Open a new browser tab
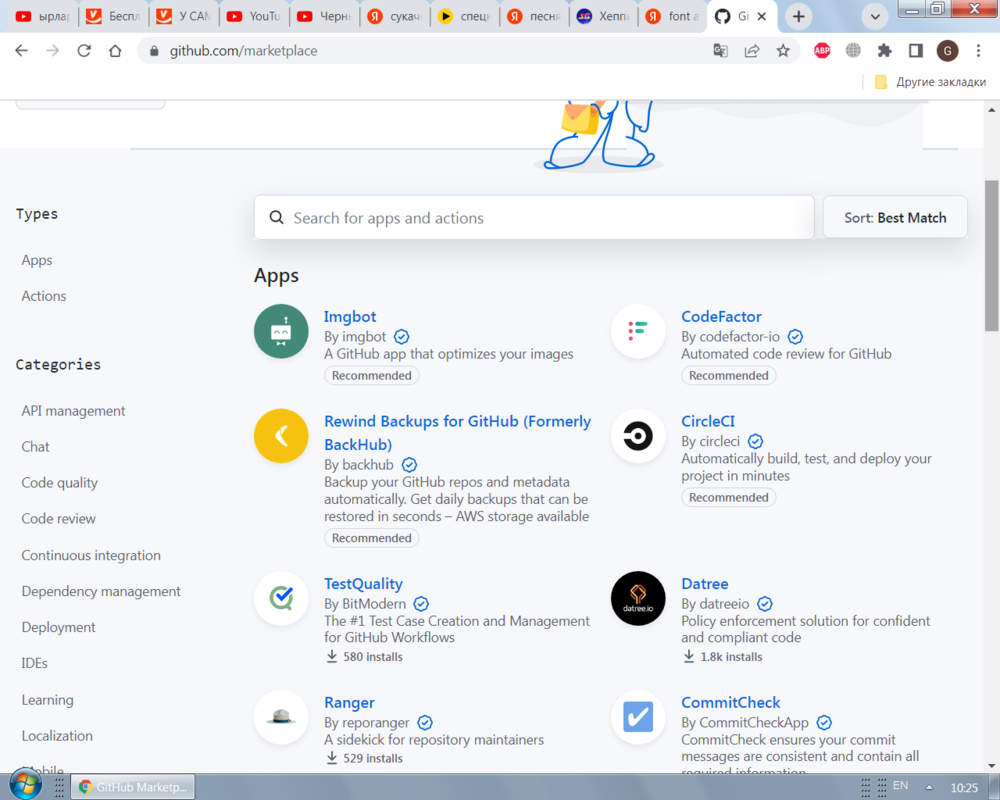 pos(798,17)
